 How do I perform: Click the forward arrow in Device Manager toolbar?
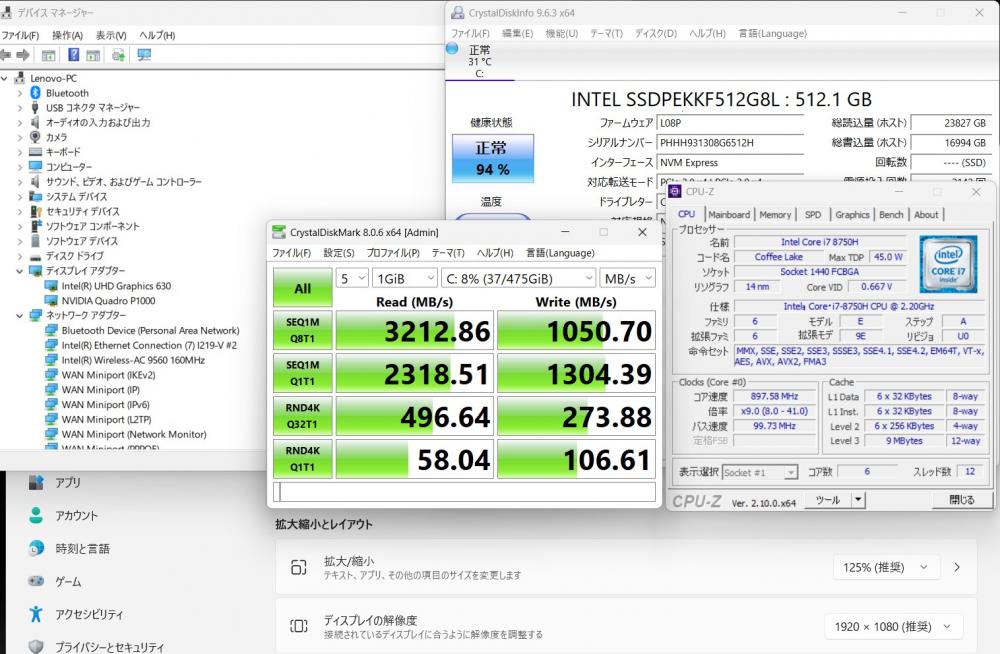click(x=23, y=56)
